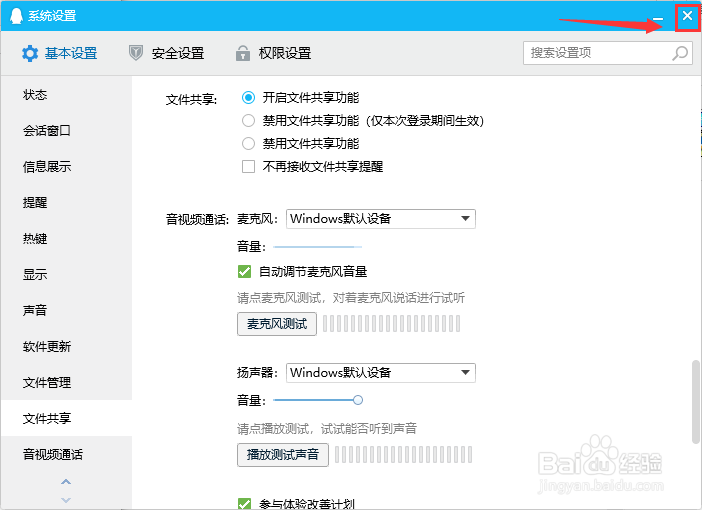Viewport: 702px width, 510px height.
Task: Click the hint text 请点麦克风测试，对着麦克风说话进行试听
Action: [351, 298]
